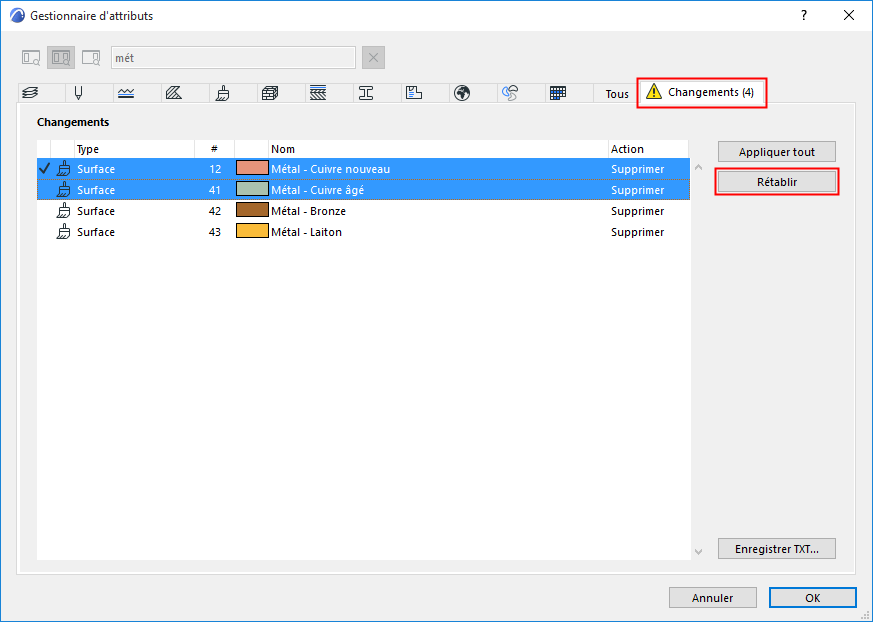Screen dimensions: 873x622
Task: Click Supprimer action on Laiton row
Action: (x=637, y=232)
